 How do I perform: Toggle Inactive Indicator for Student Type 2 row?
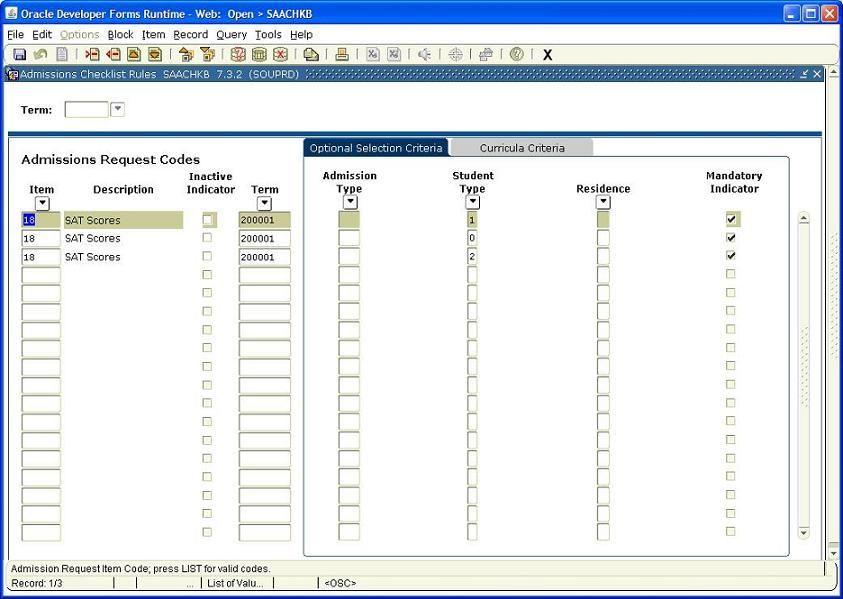208,256
